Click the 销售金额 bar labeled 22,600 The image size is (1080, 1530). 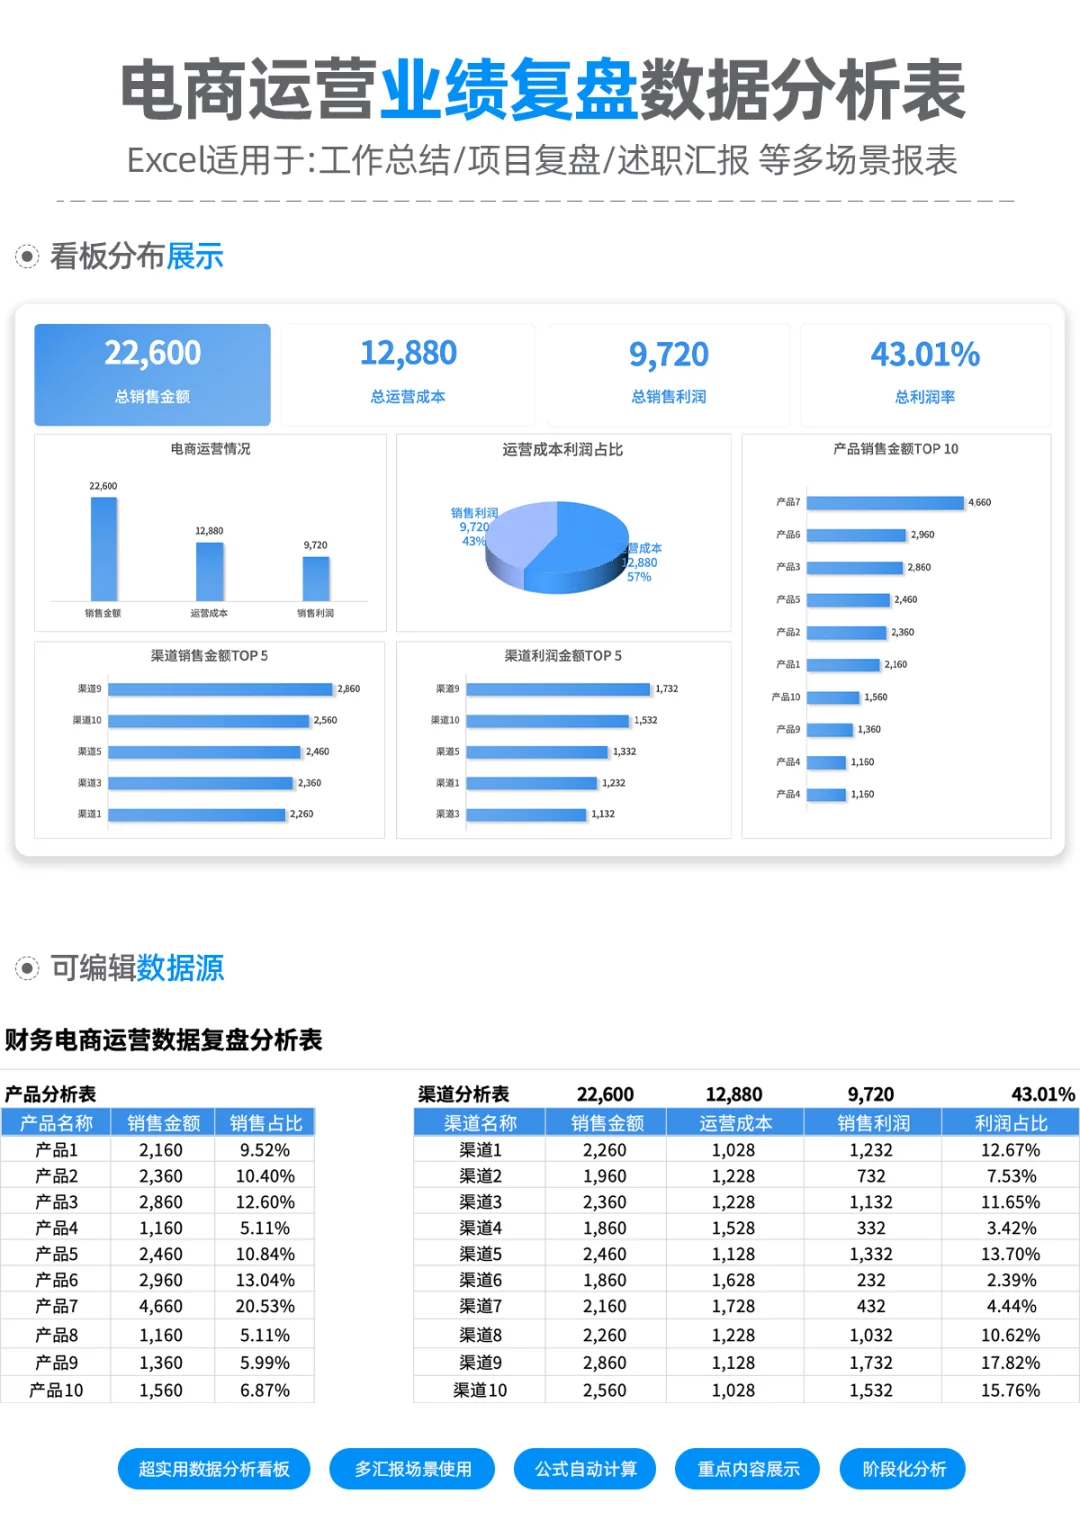104,549
